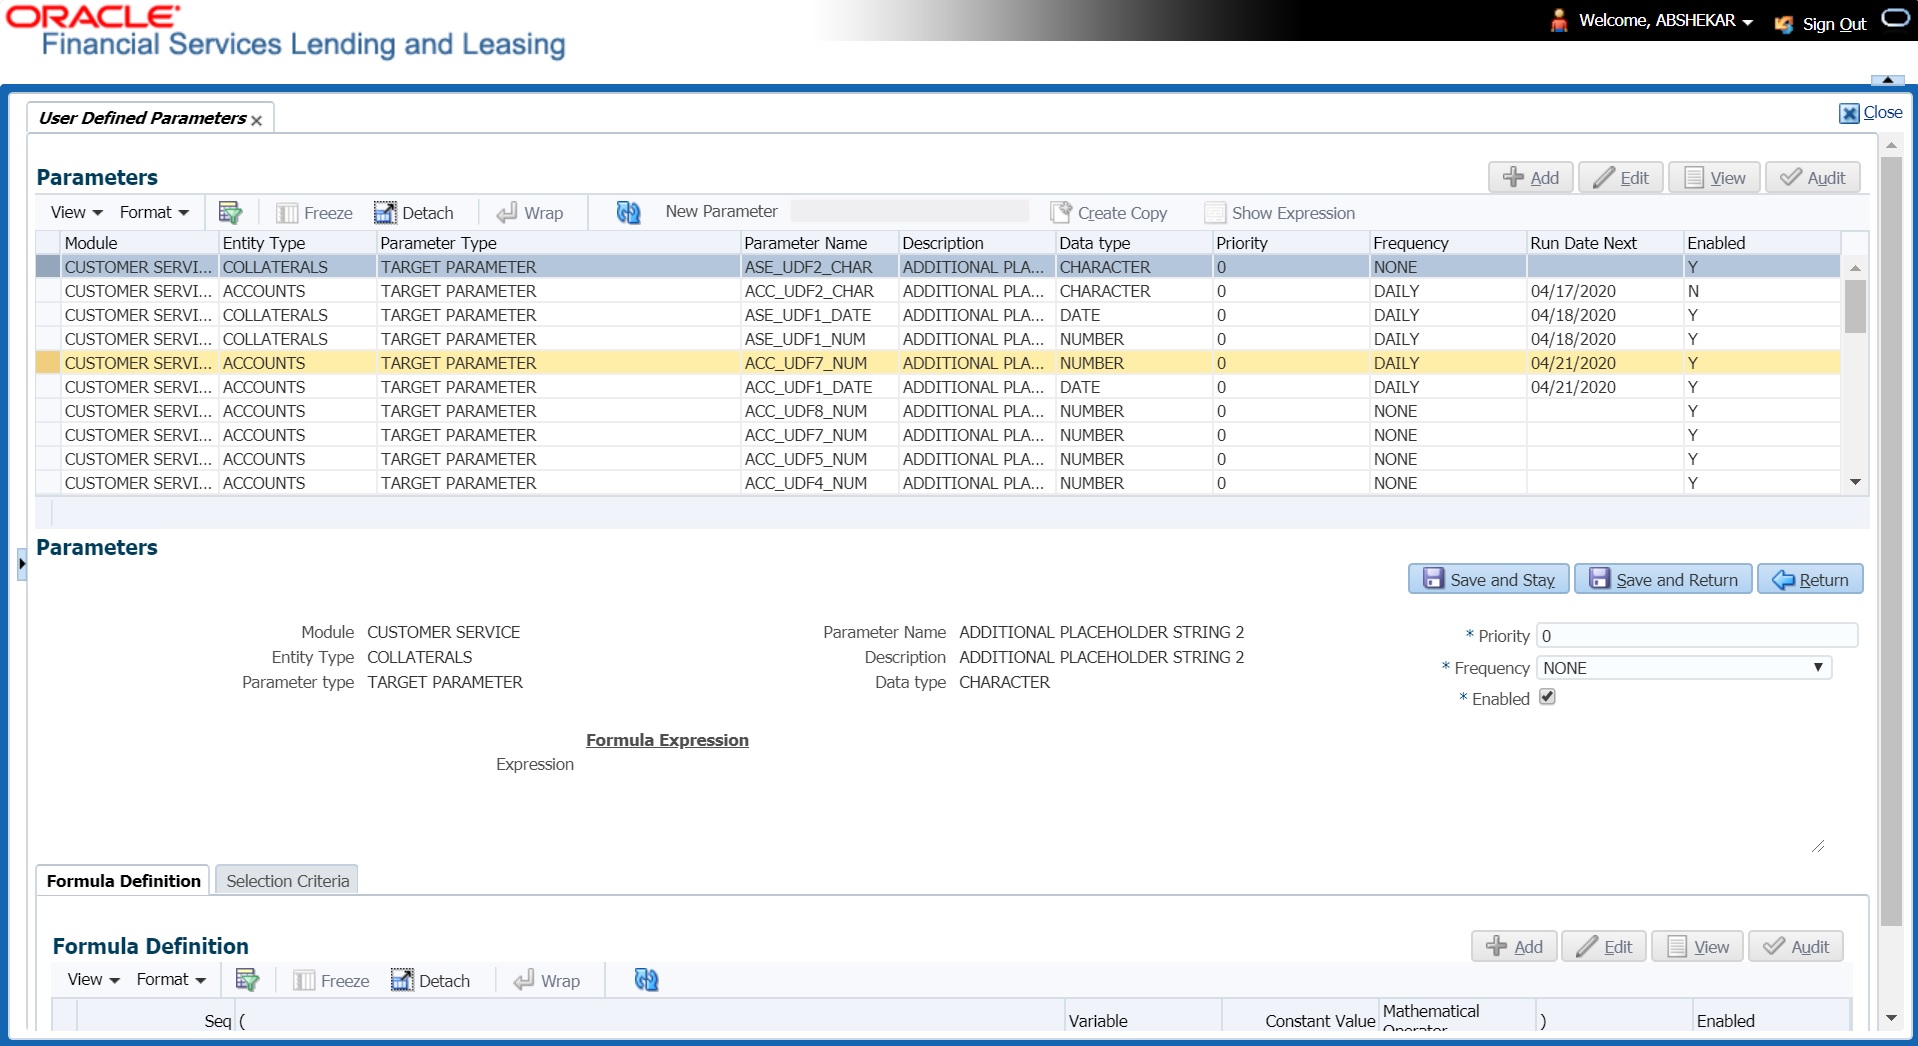Open the Parameters Format menu
1918x1046 pixels.
tap(154, 212)
